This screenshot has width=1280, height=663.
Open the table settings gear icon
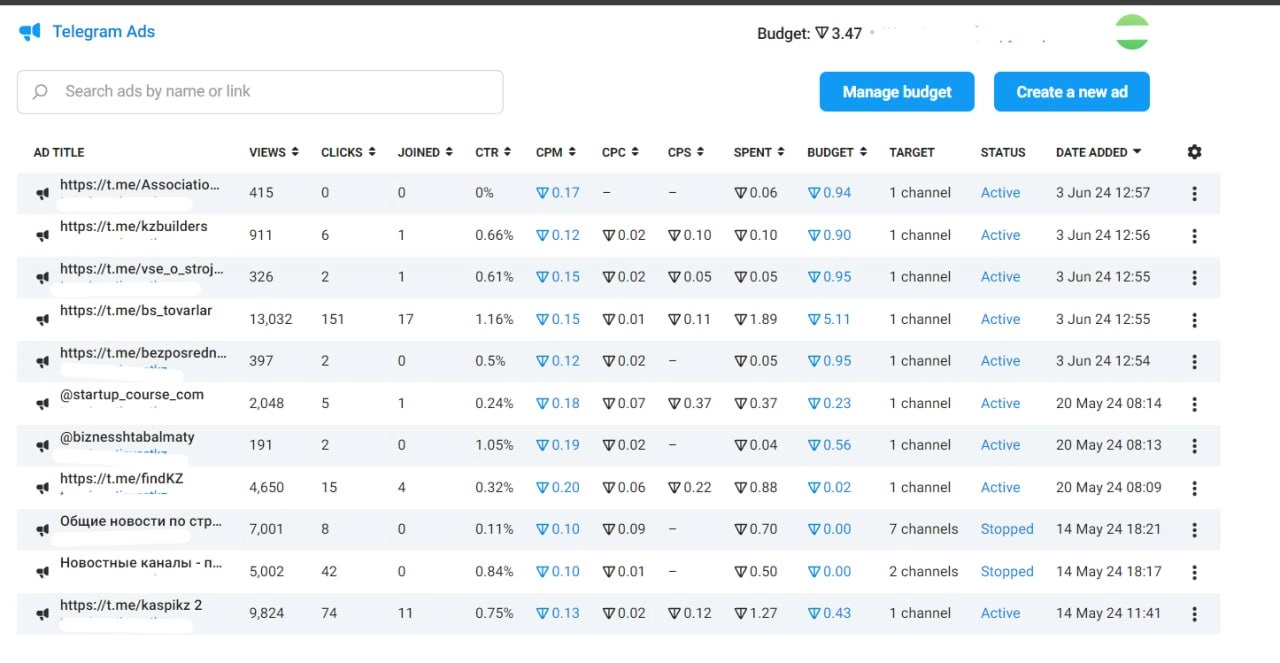1194,152
